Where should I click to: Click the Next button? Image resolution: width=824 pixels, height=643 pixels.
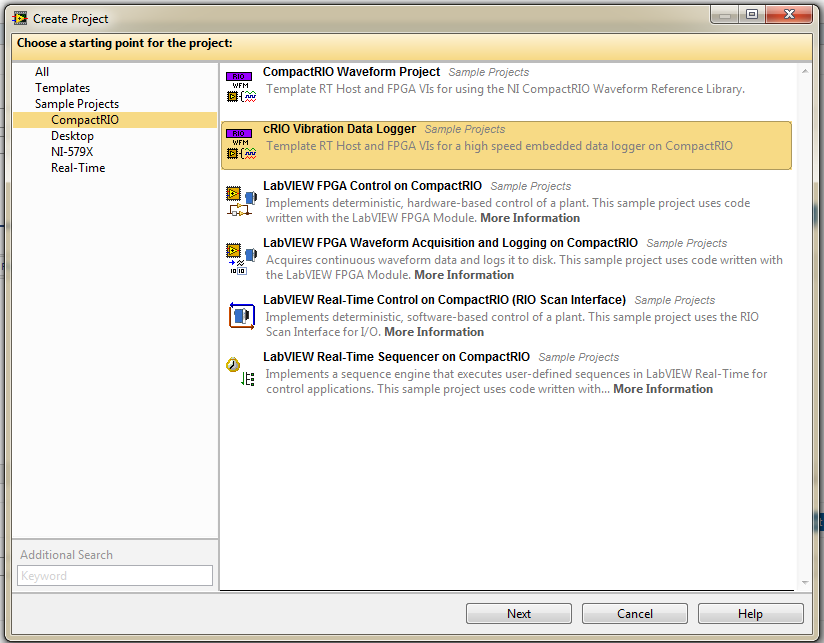519,614
